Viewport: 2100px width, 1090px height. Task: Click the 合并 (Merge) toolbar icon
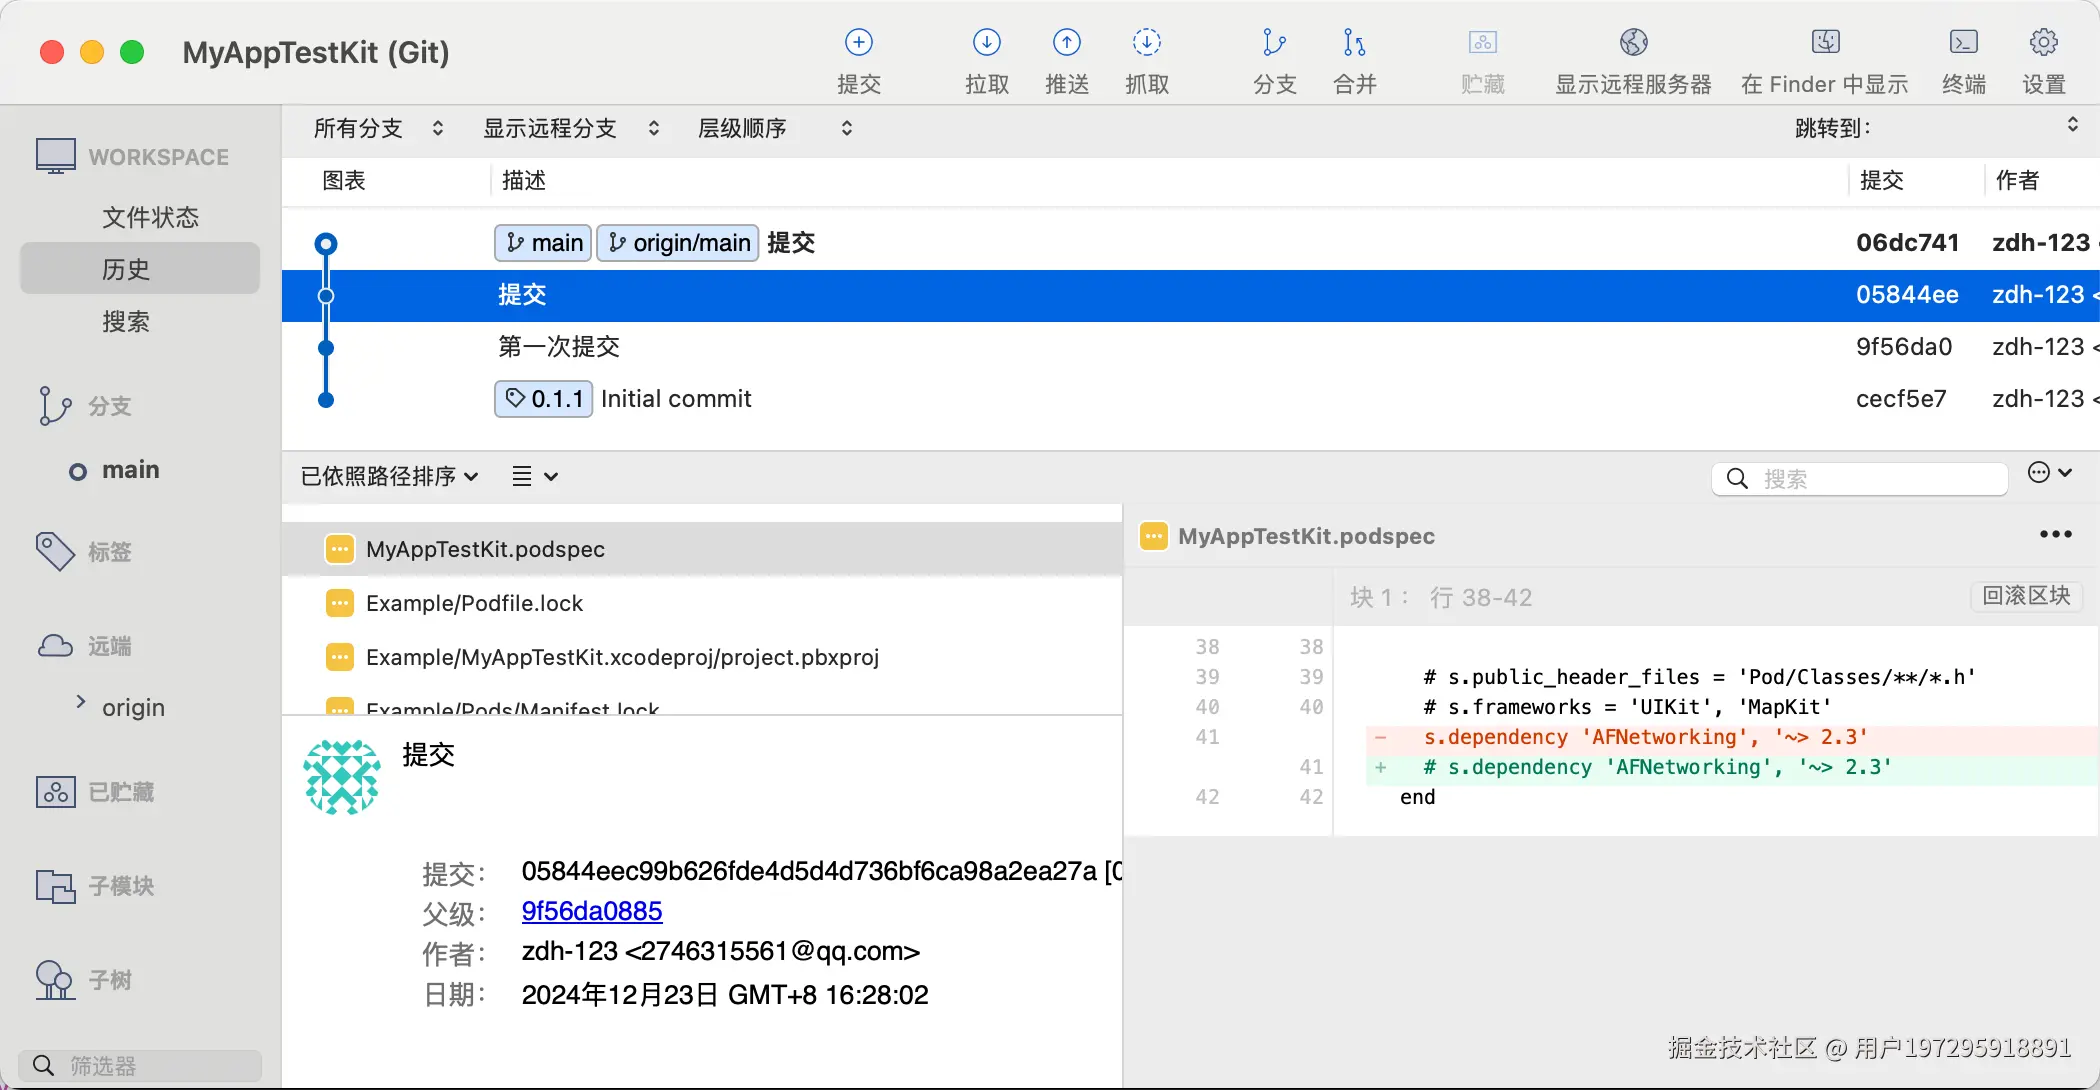click(x=1354, y=43)
